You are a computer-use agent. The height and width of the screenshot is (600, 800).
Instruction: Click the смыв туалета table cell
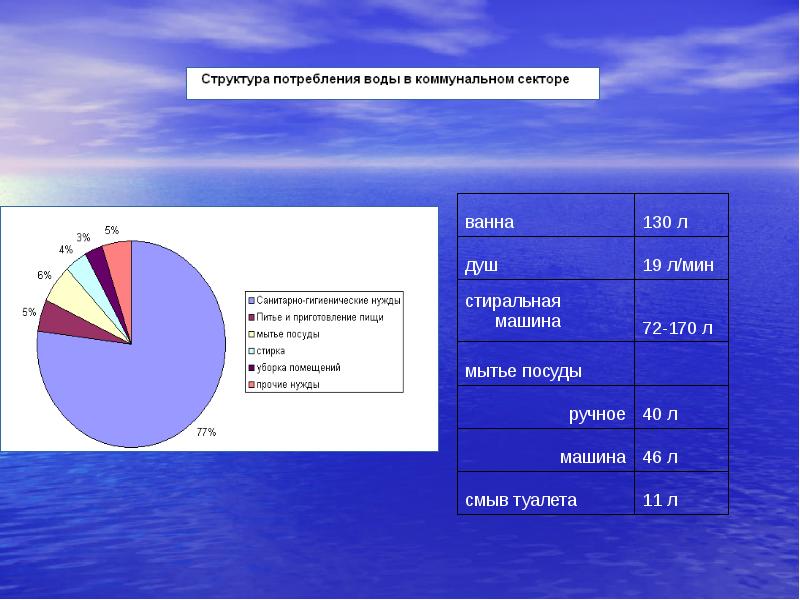[546, 500]
